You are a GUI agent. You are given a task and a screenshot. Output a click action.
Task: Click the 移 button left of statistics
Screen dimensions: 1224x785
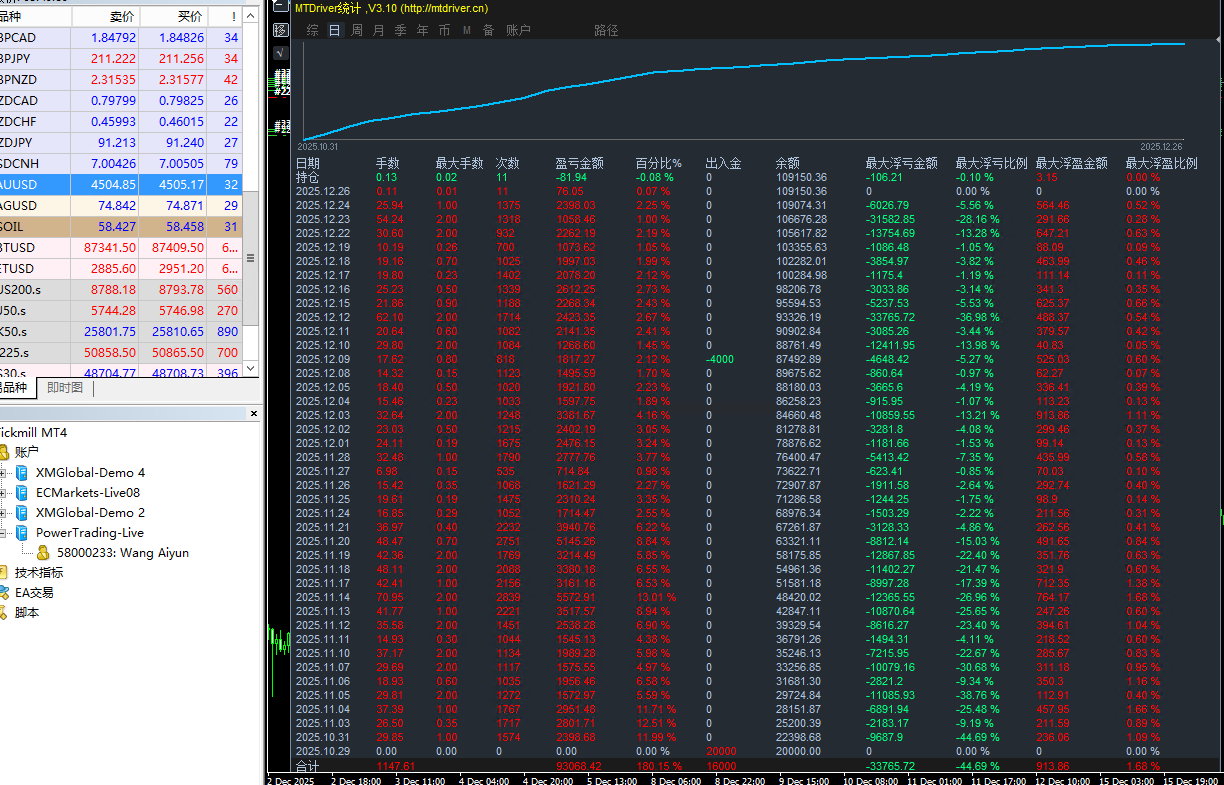point(280,30)
